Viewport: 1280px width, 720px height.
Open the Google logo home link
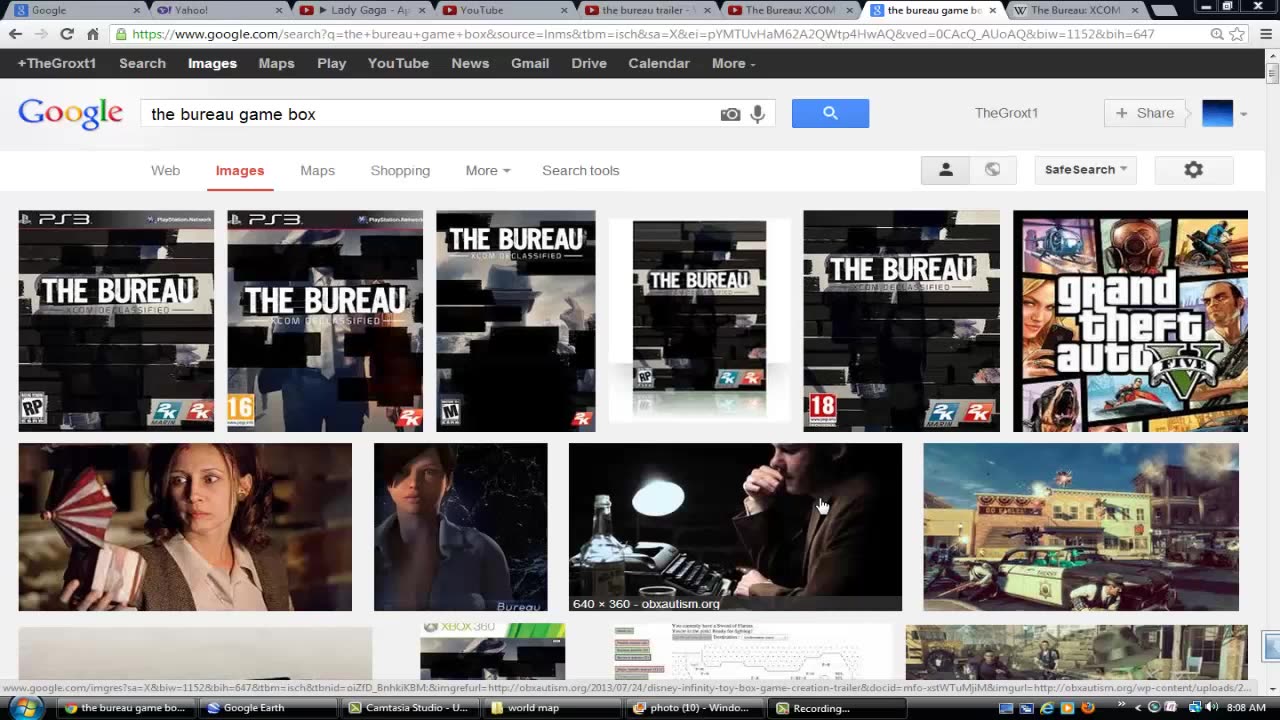pos(70,113)
